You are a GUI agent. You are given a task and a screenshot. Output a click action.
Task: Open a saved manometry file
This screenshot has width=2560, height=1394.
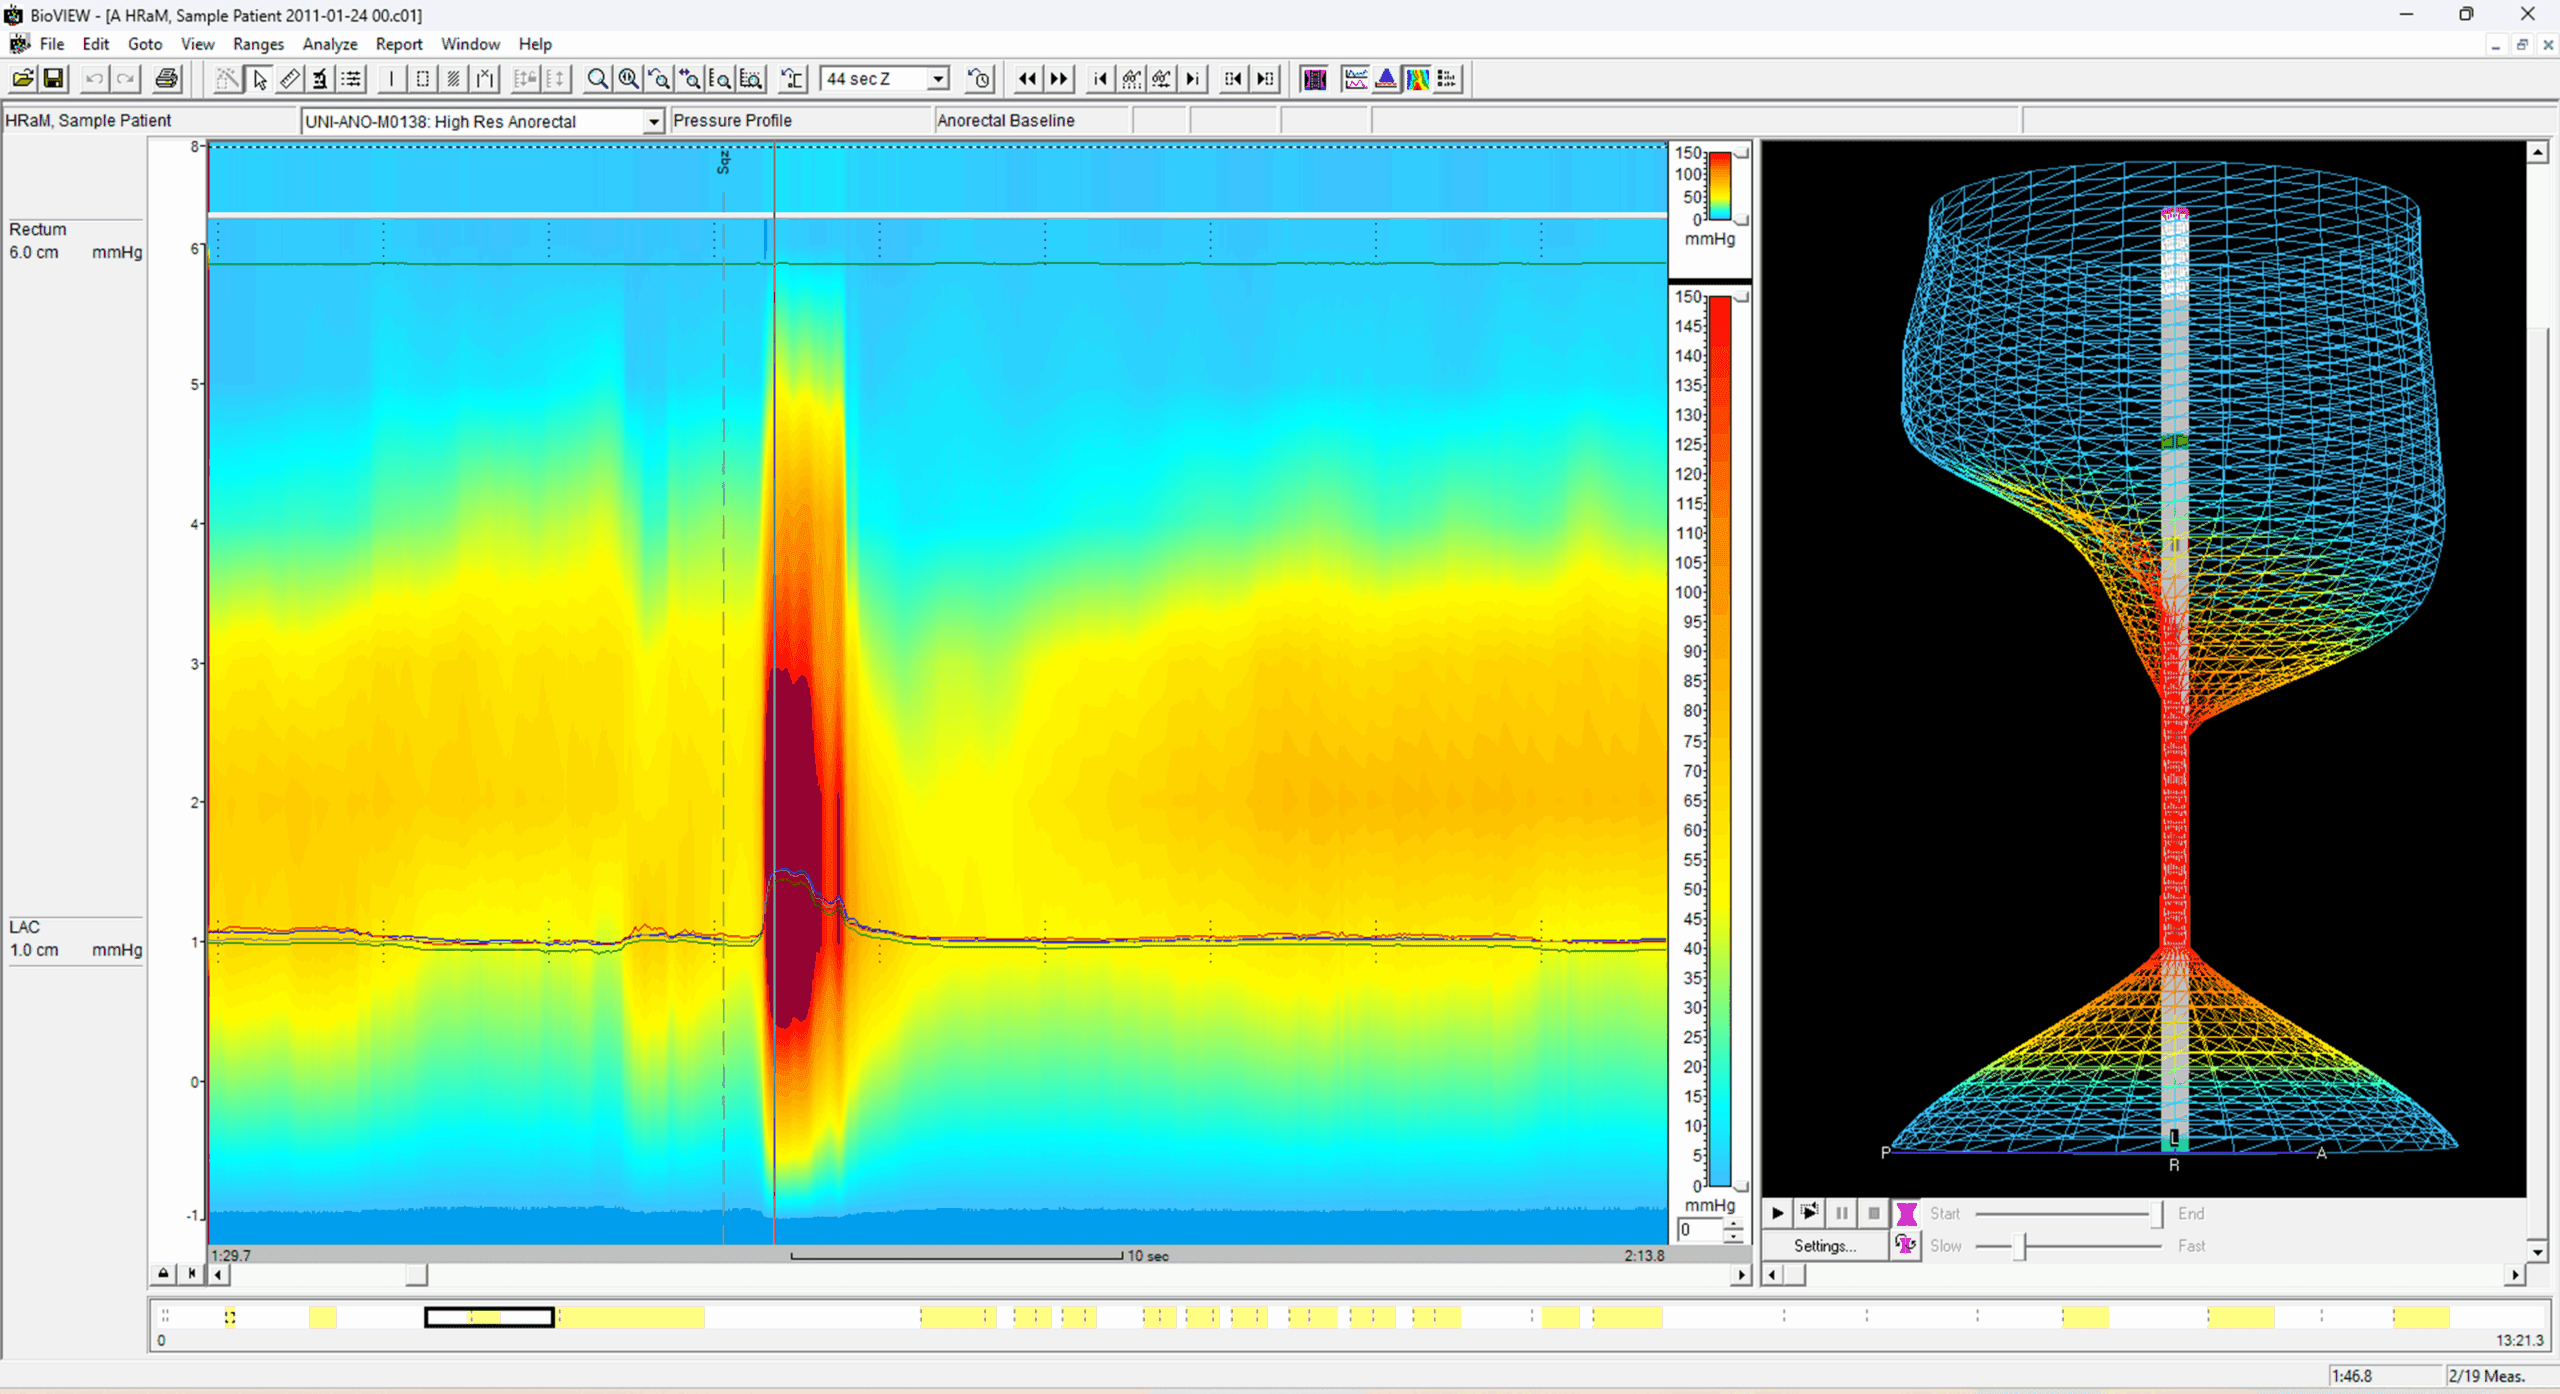[x=22, y=78]
